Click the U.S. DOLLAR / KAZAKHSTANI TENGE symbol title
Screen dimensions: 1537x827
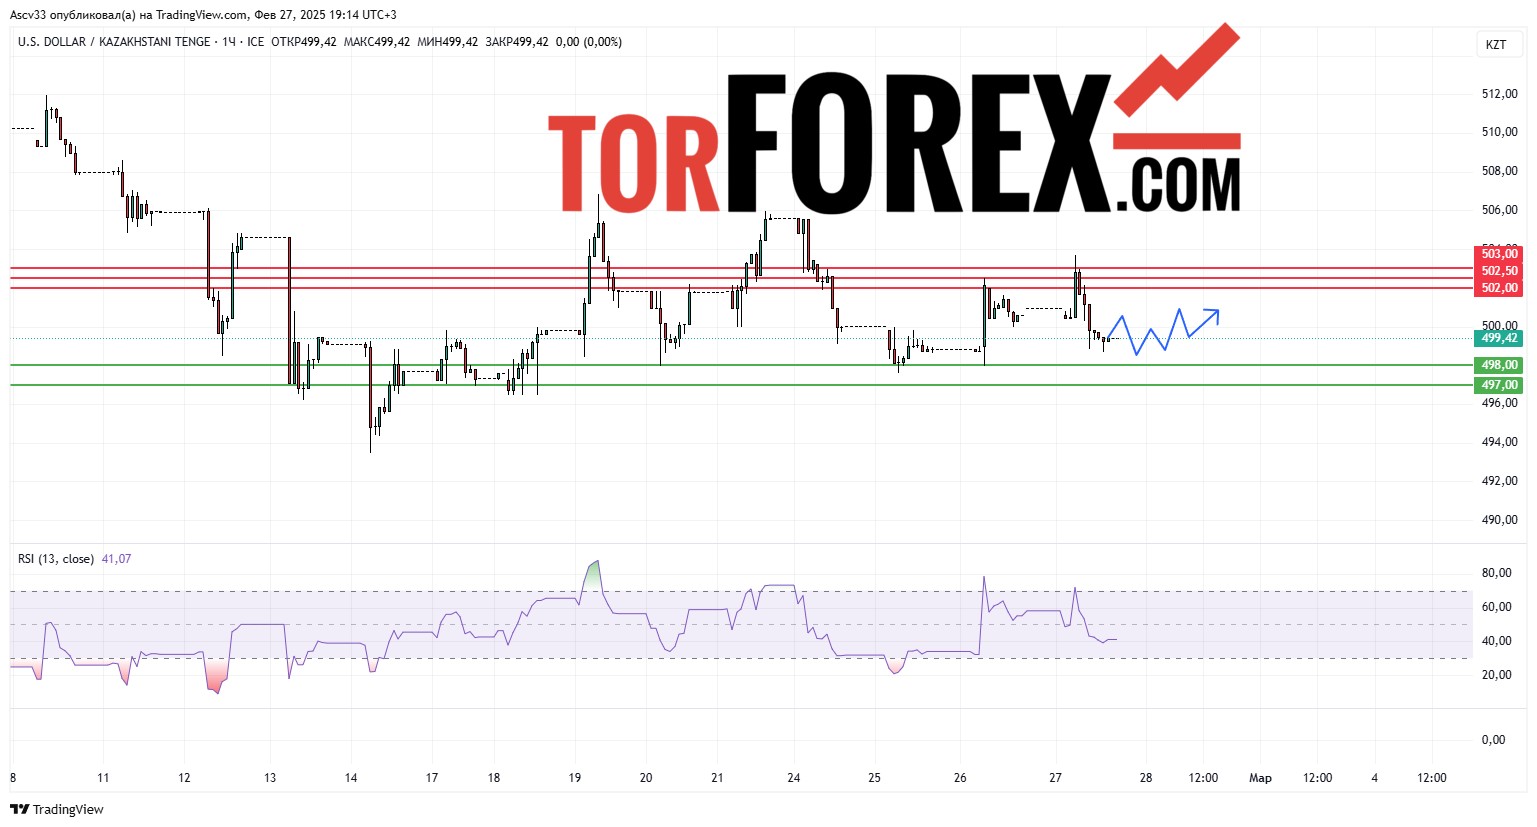(114, 42)
